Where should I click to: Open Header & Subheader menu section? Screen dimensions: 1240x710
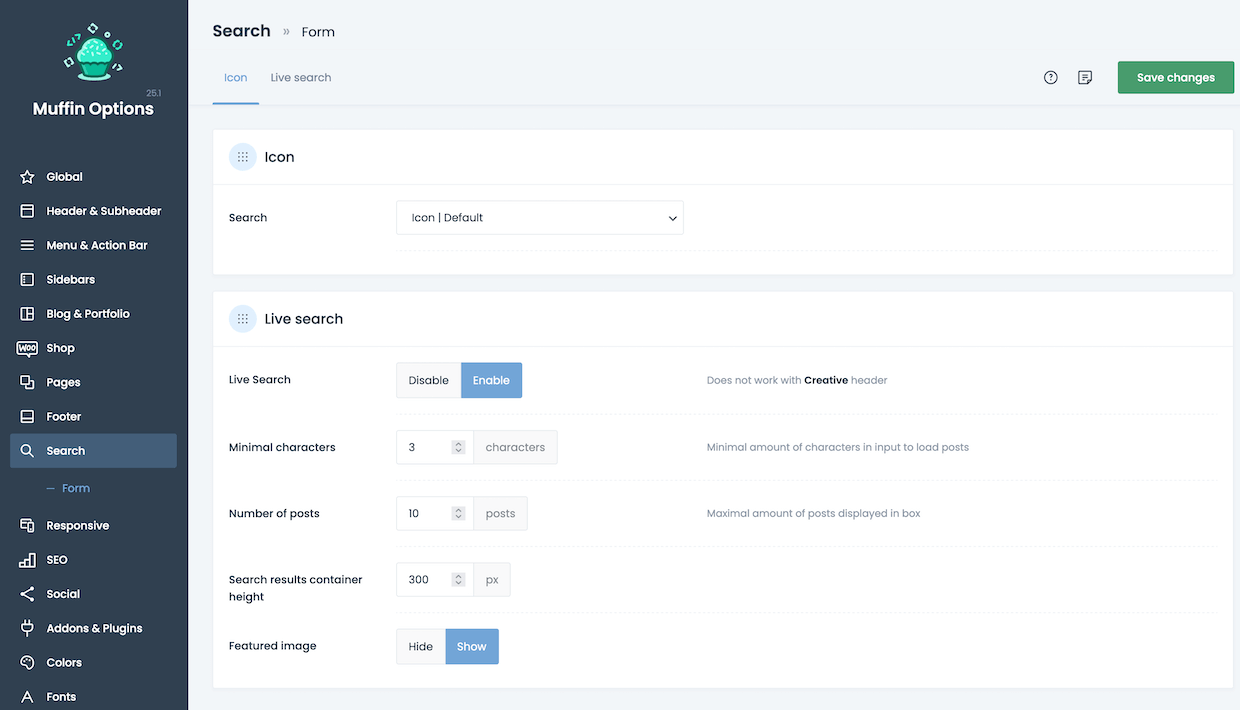pyautogui.click(x=103, y=211)
